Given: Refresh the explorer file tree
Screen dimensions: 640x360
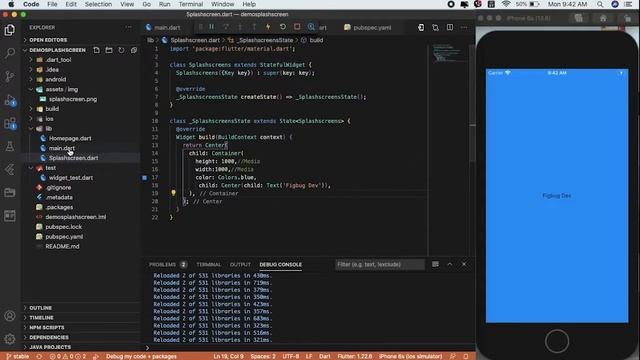Looking at the screenshot, I should coord(121,50).
